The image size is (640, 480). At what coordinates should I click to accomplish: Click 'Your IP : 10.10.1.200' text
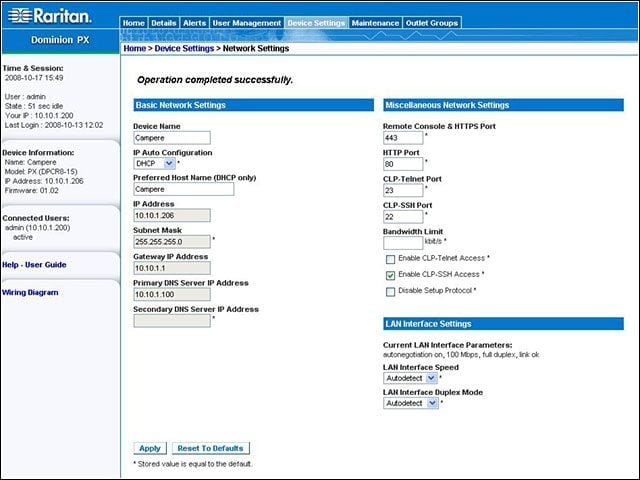[x=39, y=116]
